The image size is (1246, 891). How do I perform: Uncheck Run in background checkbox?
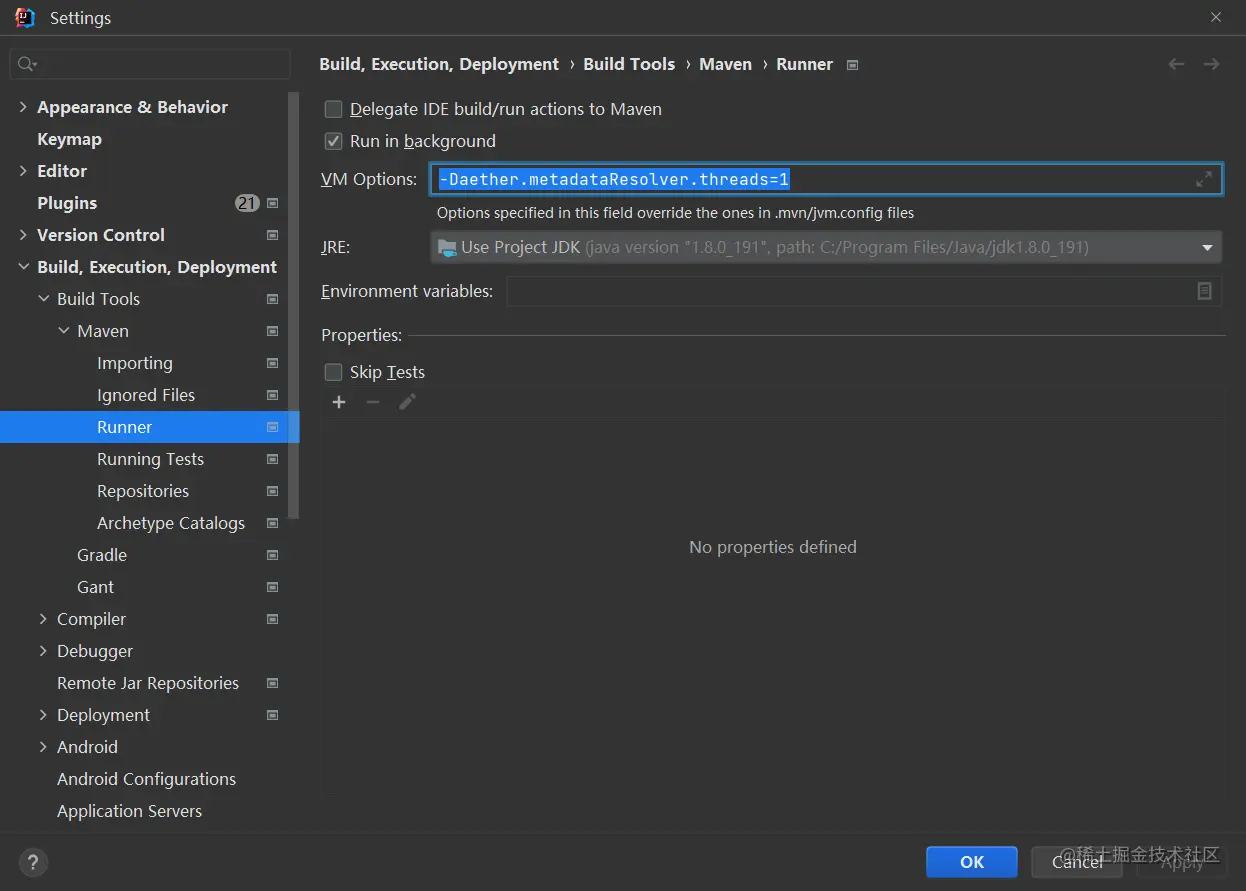[334, 141]
